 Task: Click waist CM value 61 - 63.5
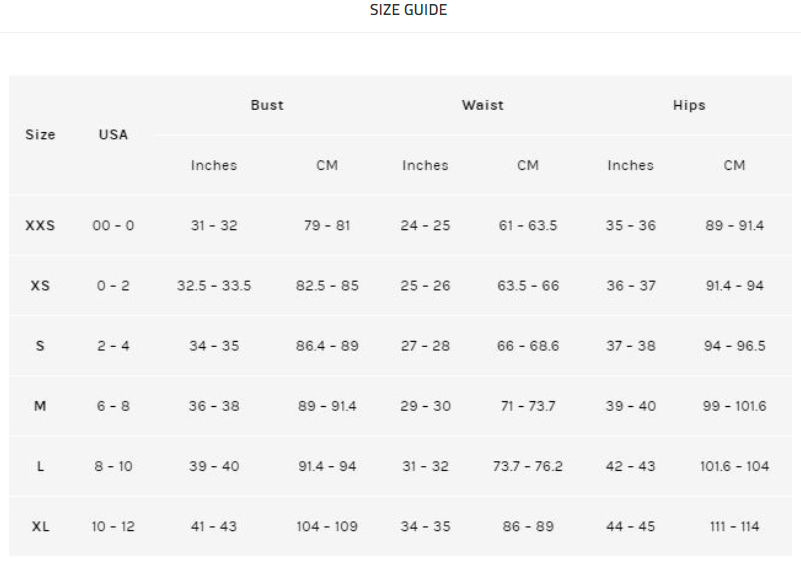pyautogui.click(x=527, y=226)
